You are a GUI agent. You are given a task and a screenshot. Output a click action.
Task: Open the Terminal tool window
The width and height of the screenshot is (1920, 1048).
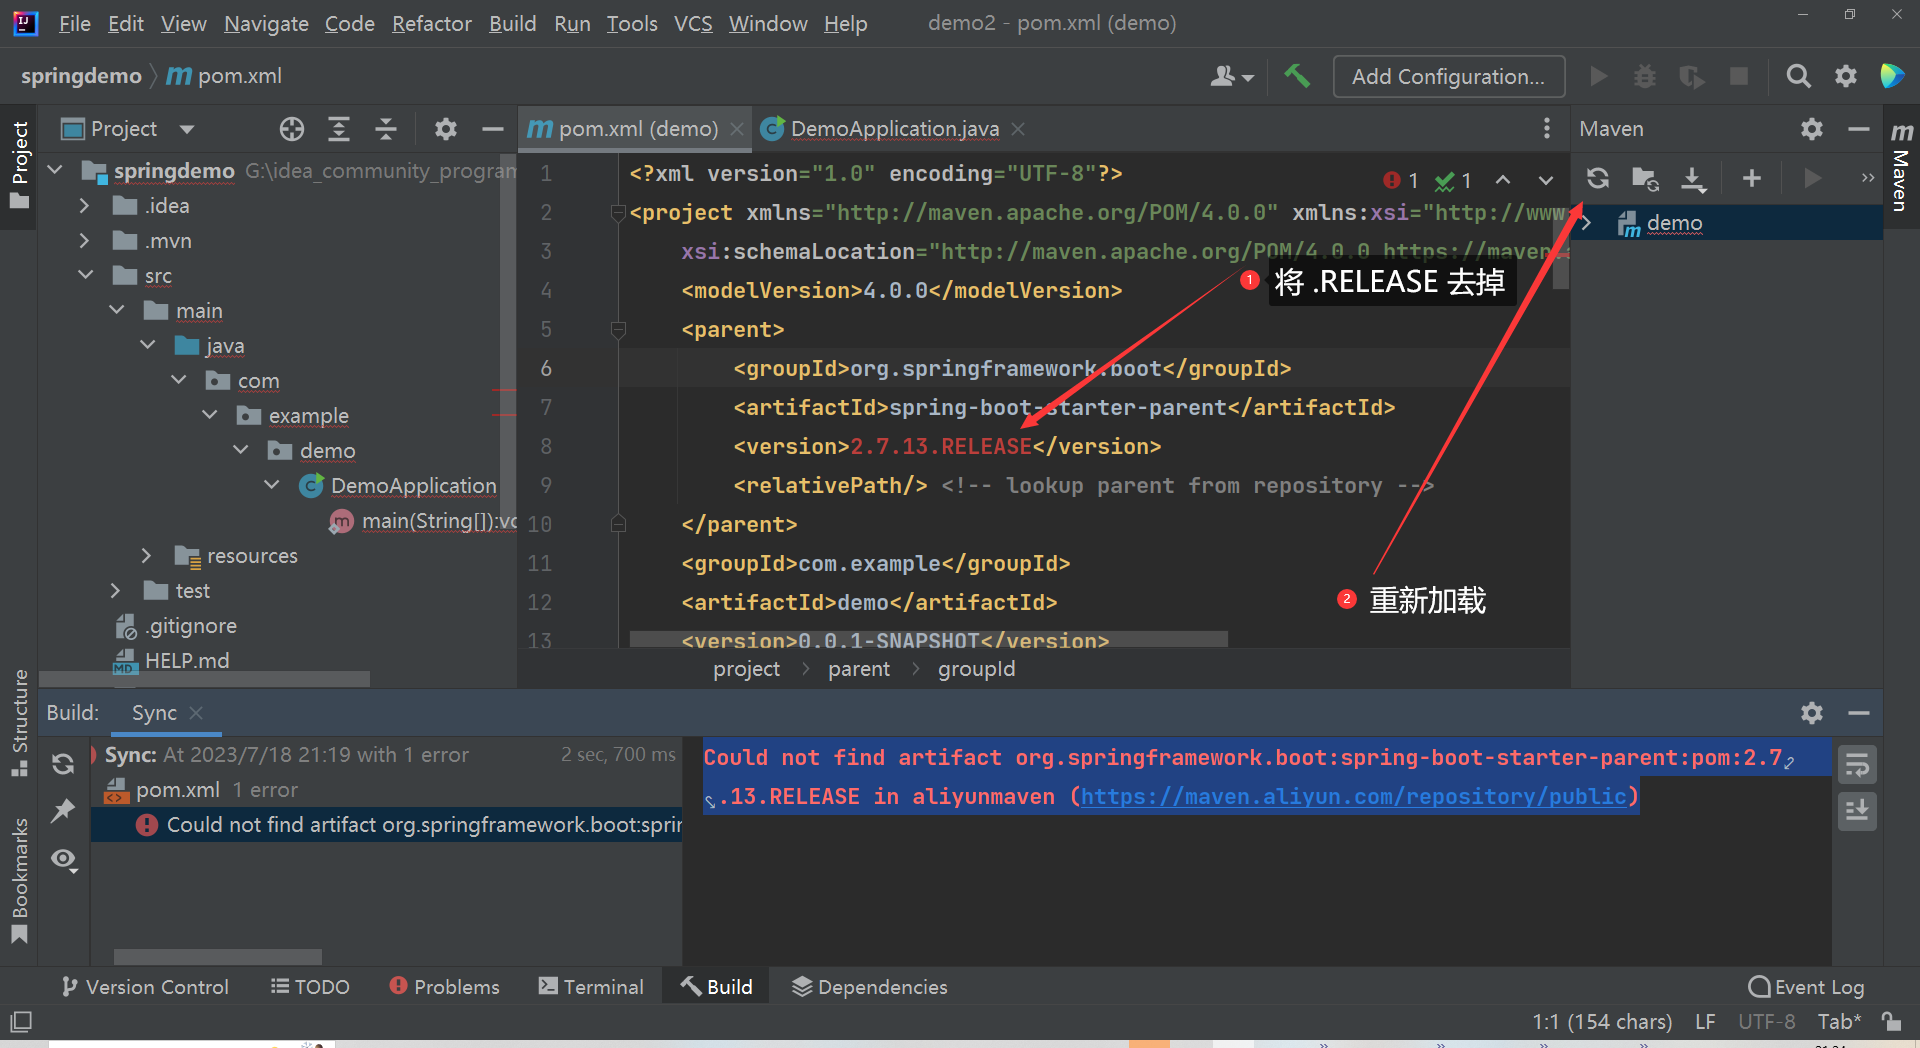[591, 987]
